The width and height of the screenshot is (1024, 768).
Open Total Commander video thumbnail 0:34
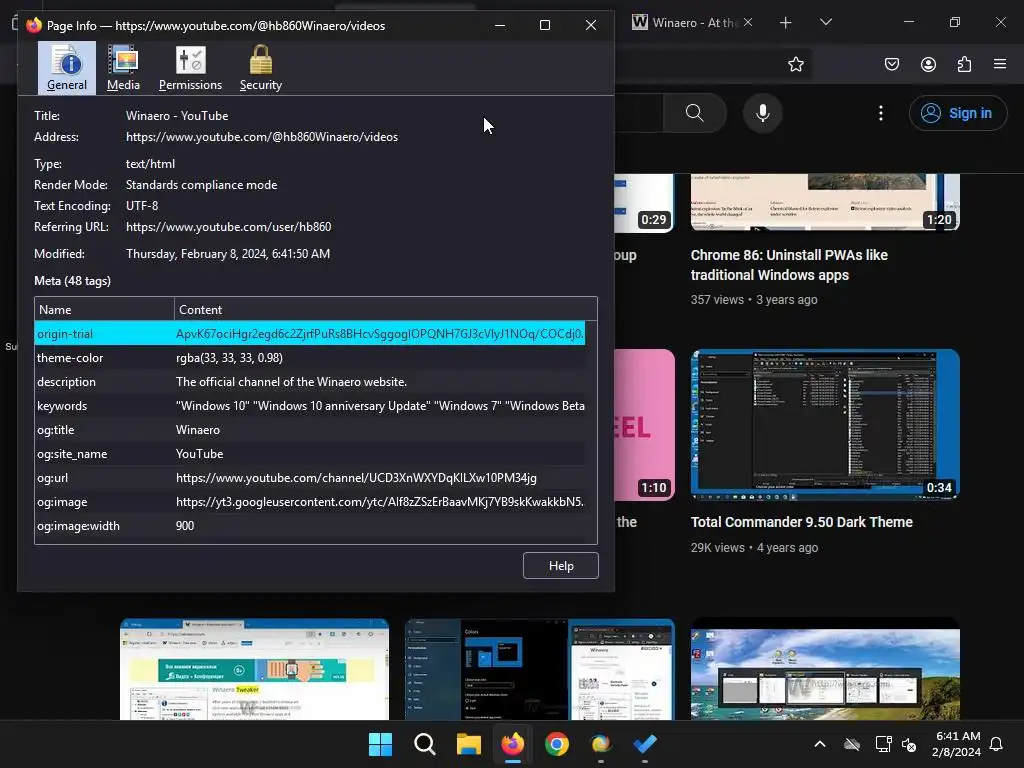[x=825, y=424]
